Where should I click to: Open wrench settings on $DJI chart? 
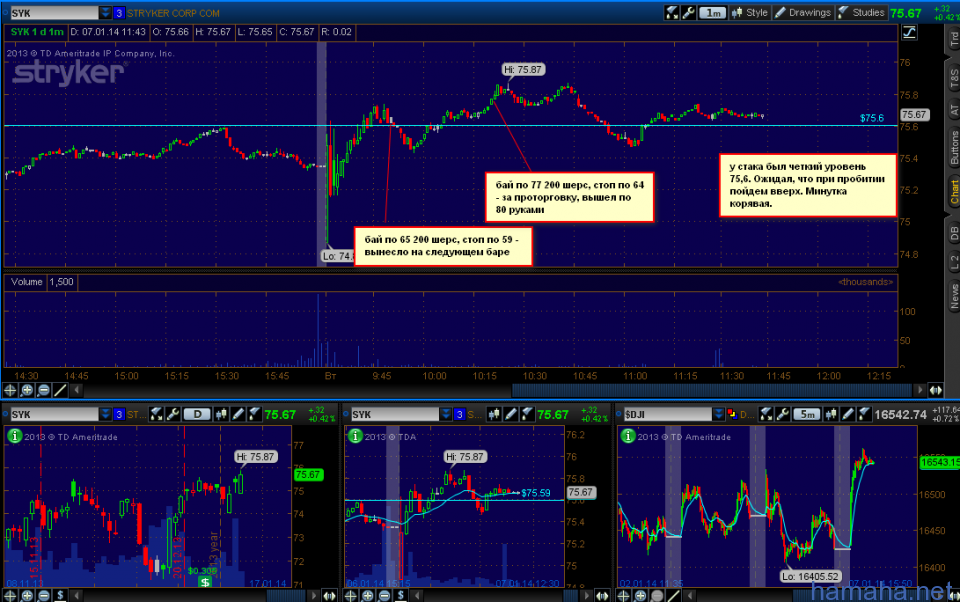[782, 415]
